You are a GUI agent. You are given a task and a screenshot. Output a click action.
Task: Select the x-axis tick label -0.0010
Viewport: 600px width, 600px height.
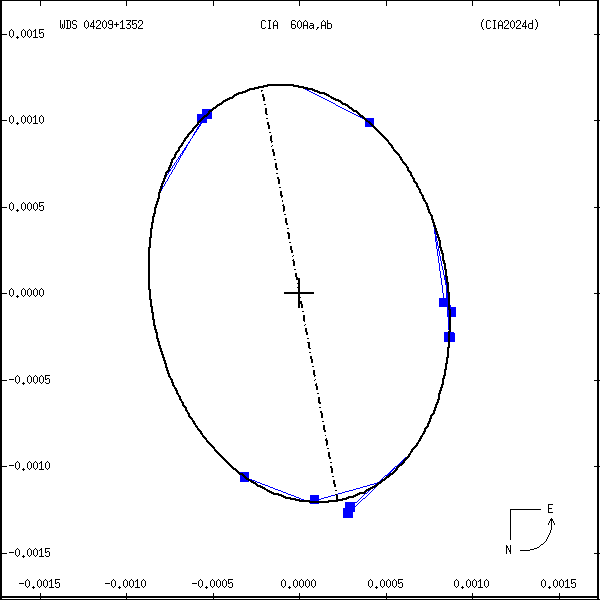(x=126, y=584)
